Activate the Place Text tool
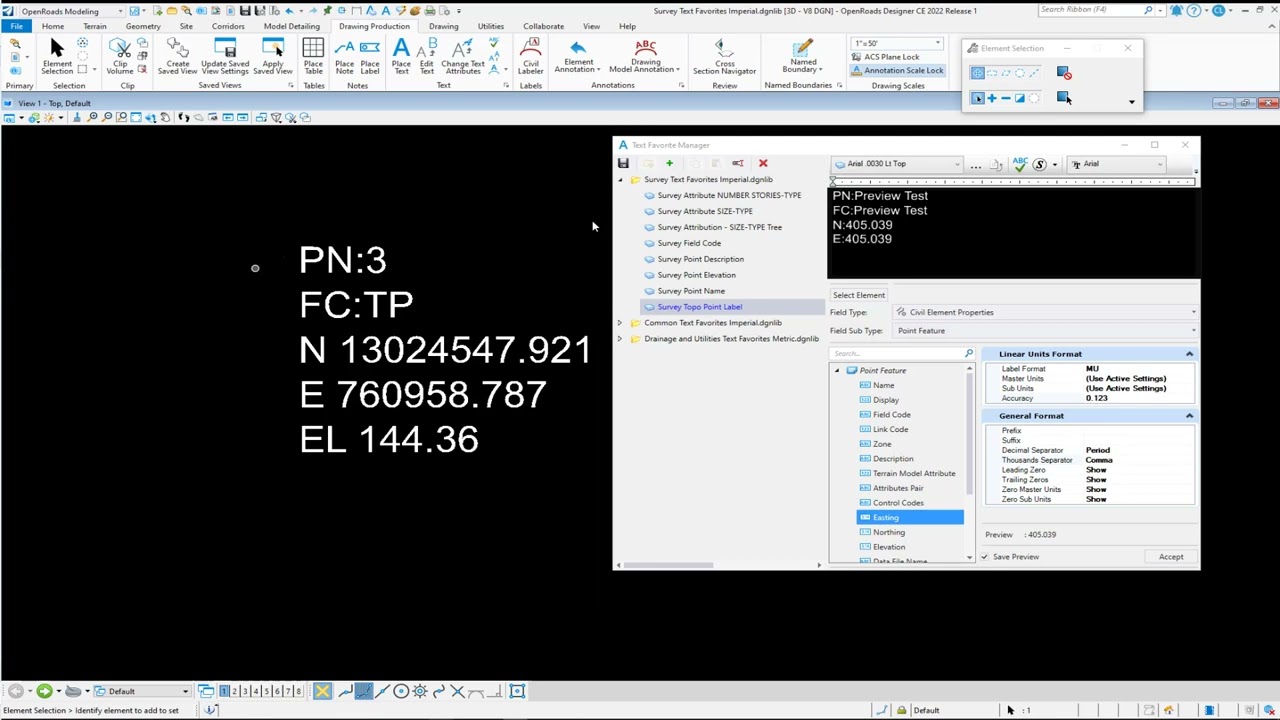The image size is (1280, 720). 401,56
